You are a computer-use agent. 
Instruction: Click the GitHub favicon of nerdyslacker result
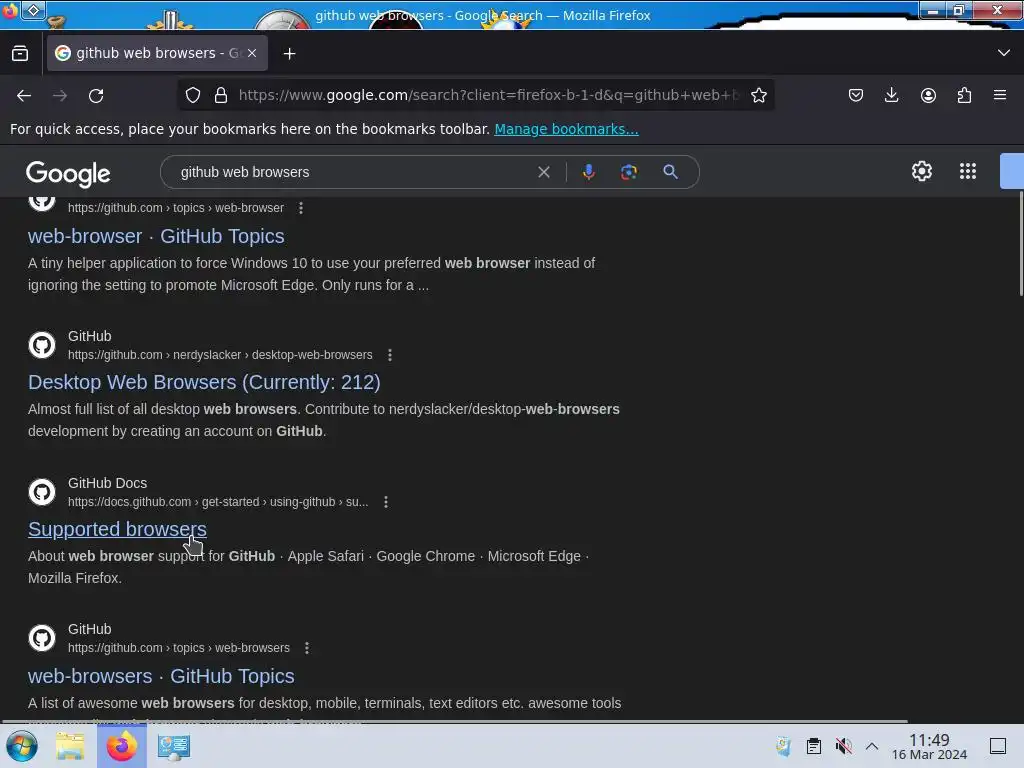42,345
